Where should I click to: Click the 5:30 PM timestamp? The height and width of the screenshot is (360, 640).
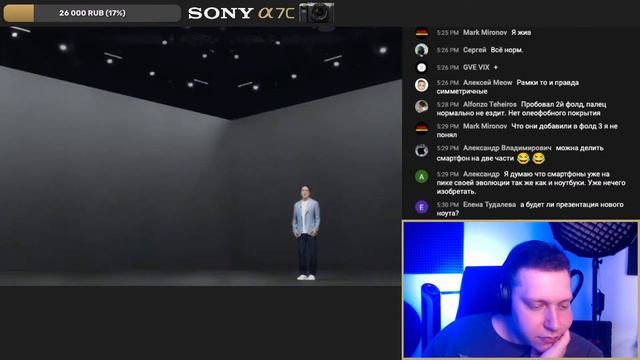[447, 205]
